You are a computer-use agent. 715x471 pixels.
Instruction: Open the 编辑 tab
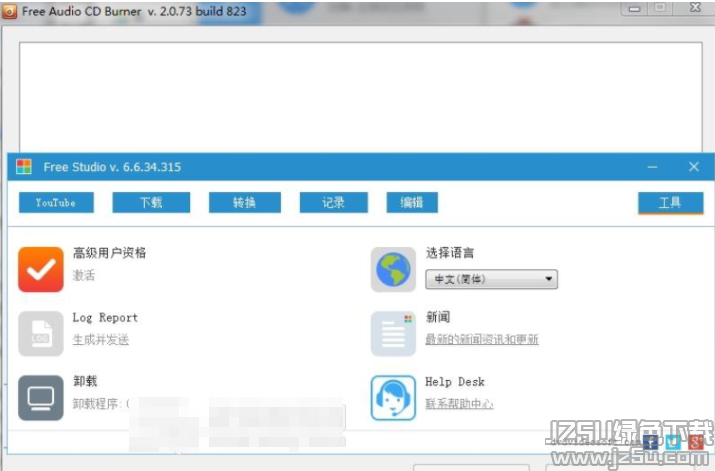click(412, 202)
